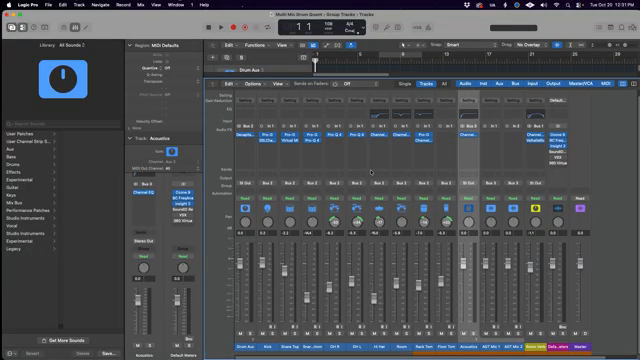Expand the Drums category in Library

[30, 164]
